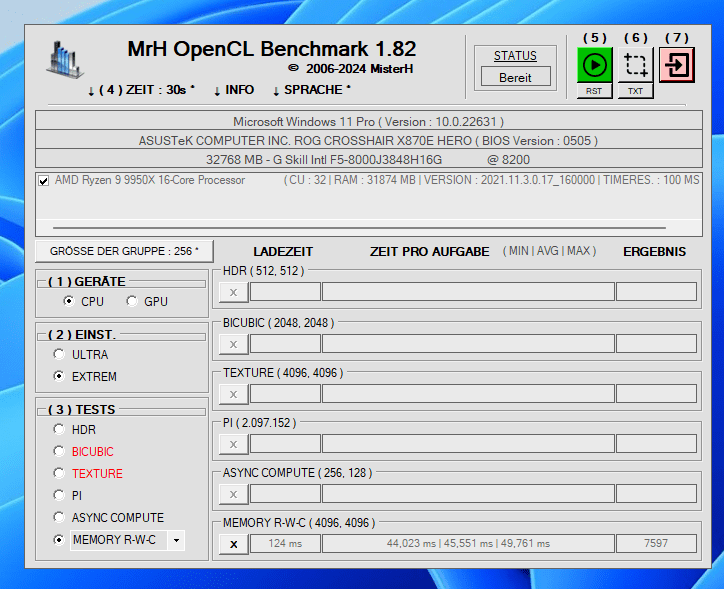Expand the MEMORY R-W-C dropdown arrow
Image resolution: width=724 pixels, height=589 pixels.
coord(176,540)
